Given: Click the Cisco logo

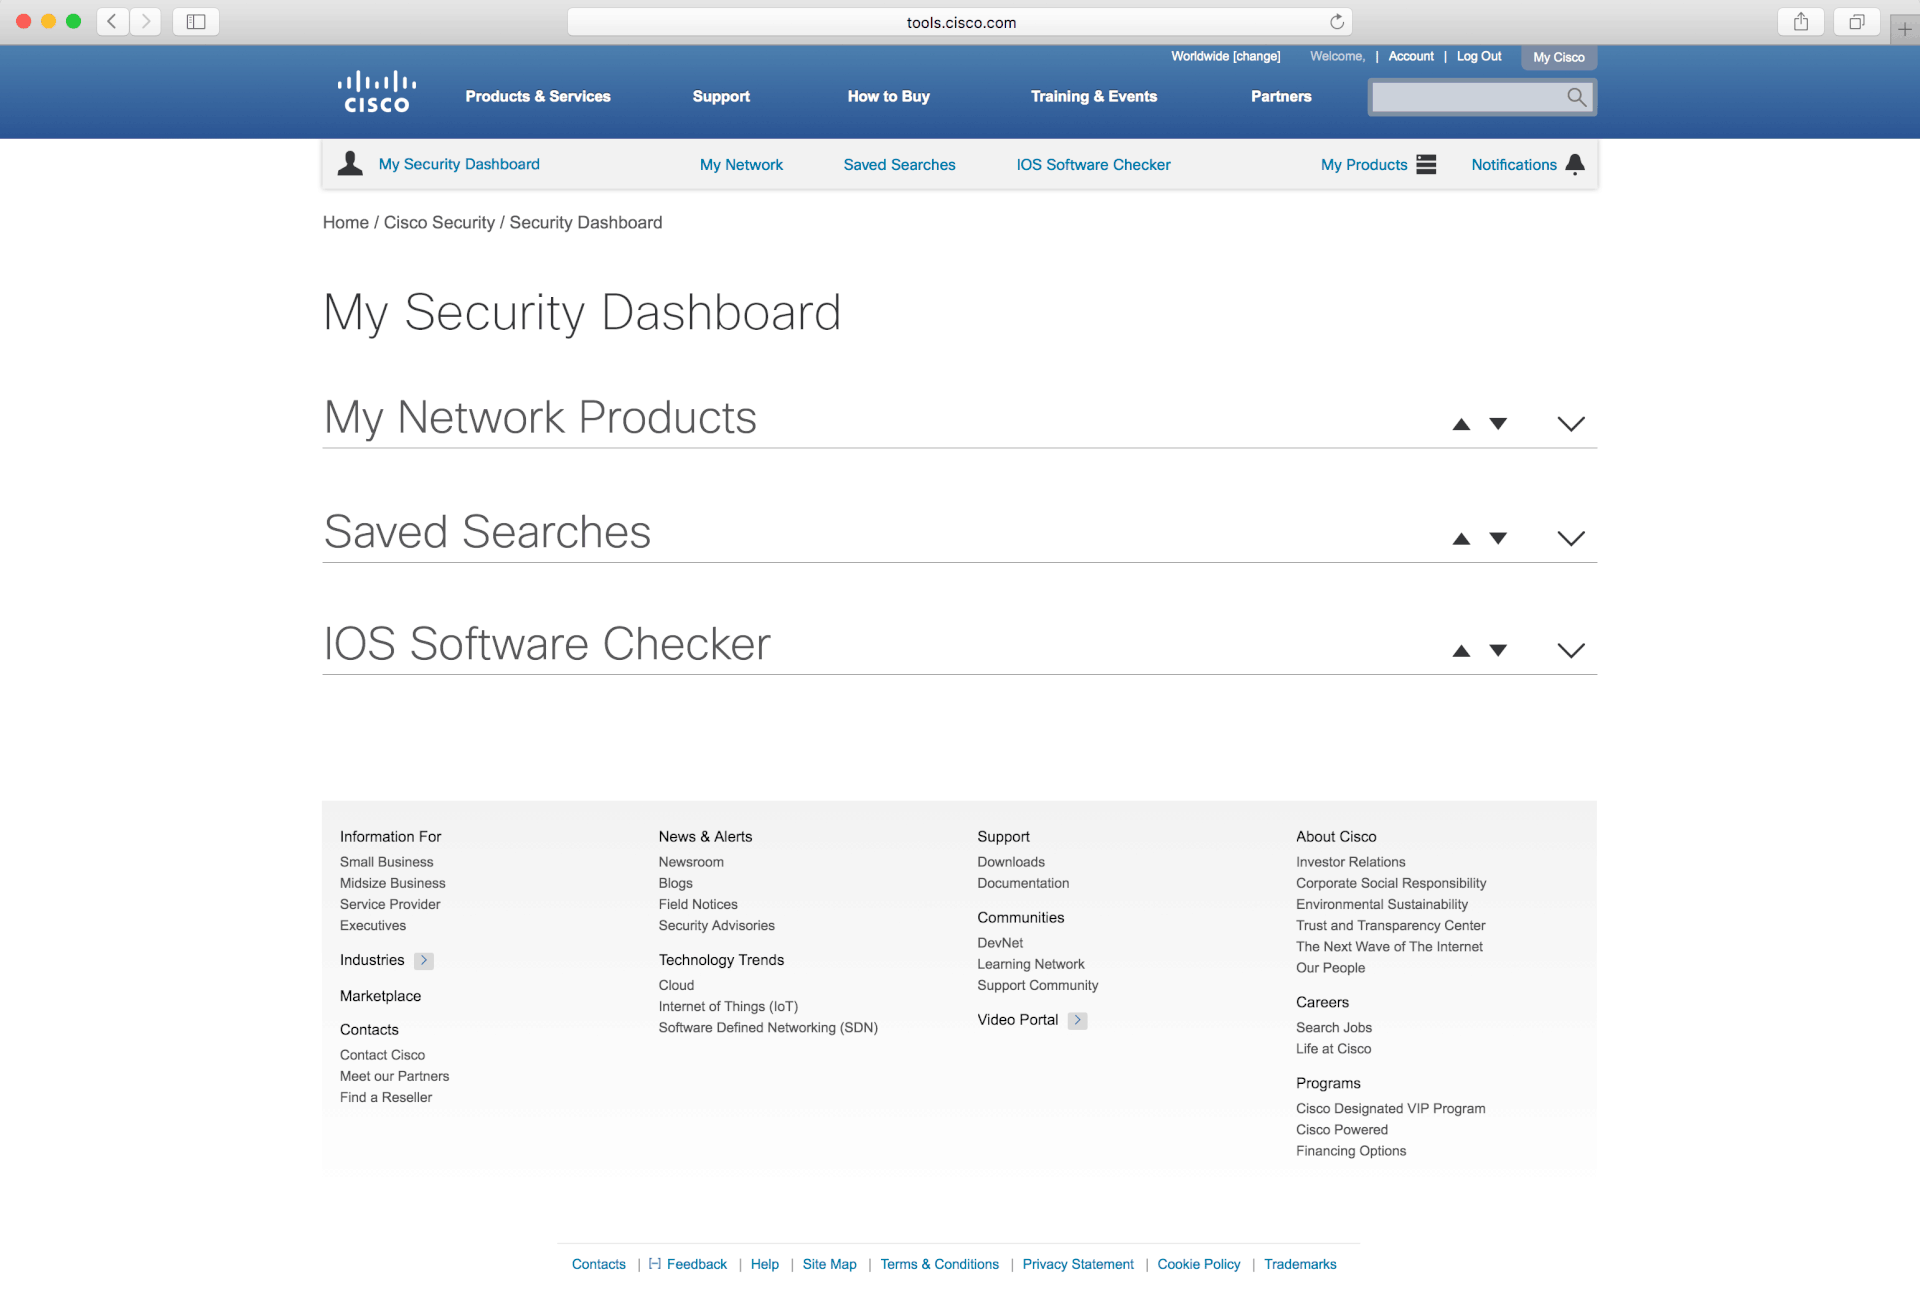Looking at the screenshot, I should [377, 92].
